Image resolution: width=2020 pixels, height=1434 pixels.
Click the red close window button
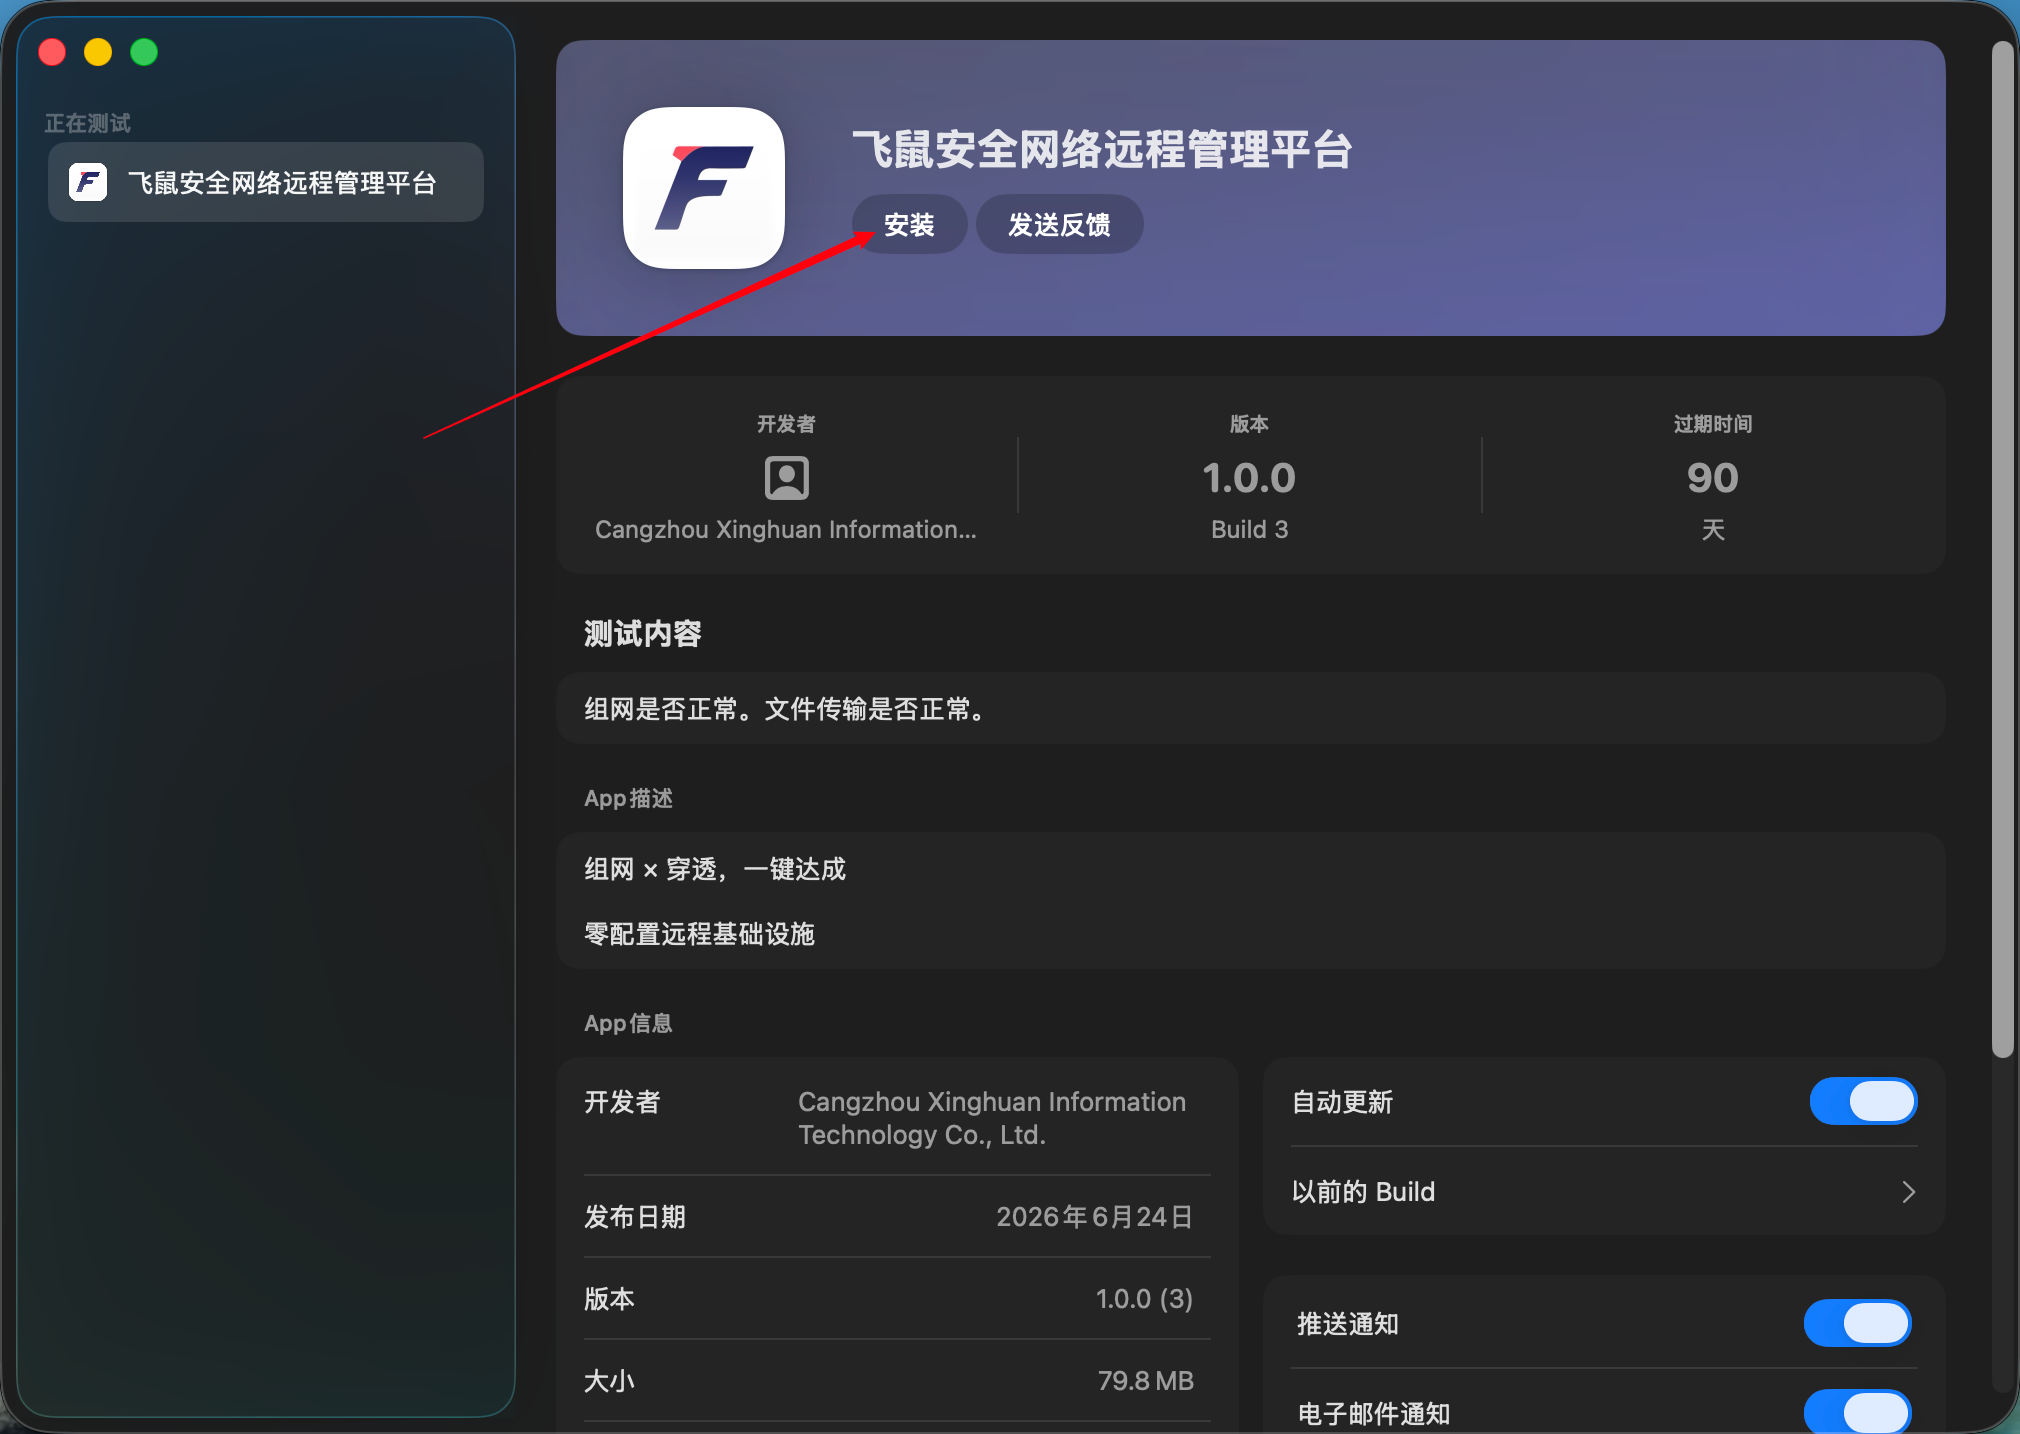[x=52, y=52]
